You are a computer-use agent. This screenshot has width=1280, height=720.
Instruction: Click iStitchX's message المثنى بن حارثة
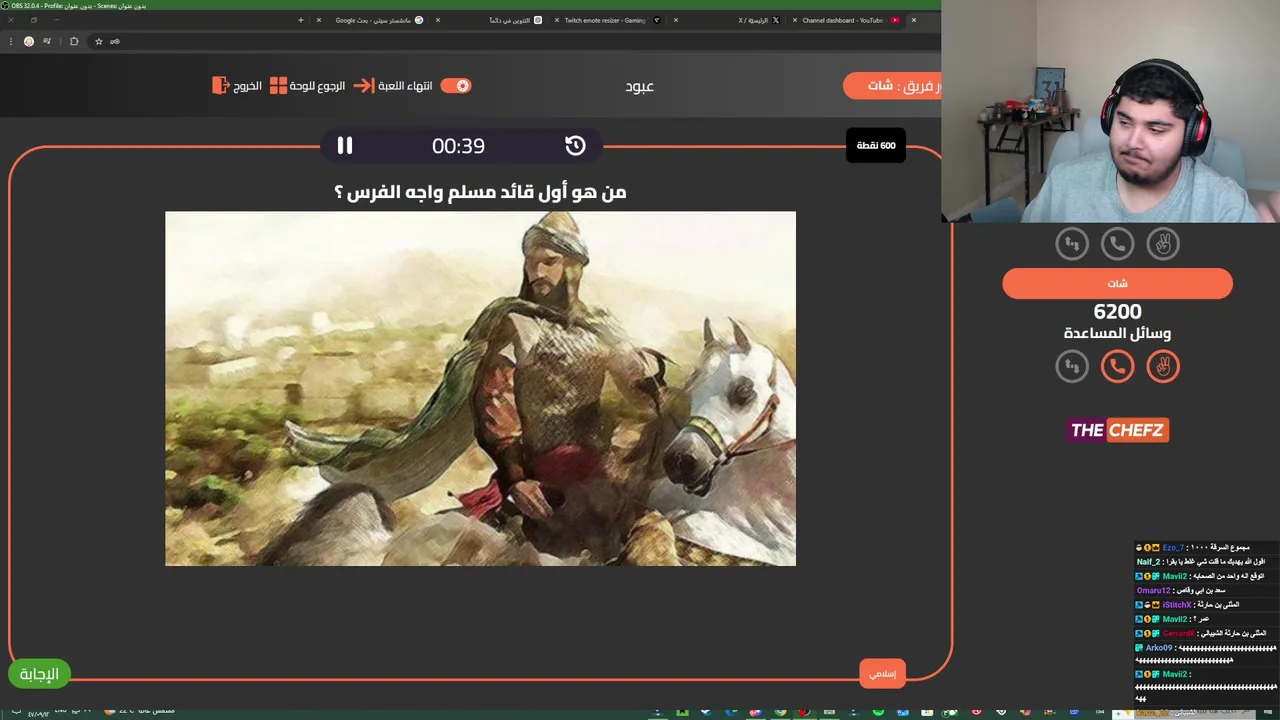click(x=1220, y=605)
